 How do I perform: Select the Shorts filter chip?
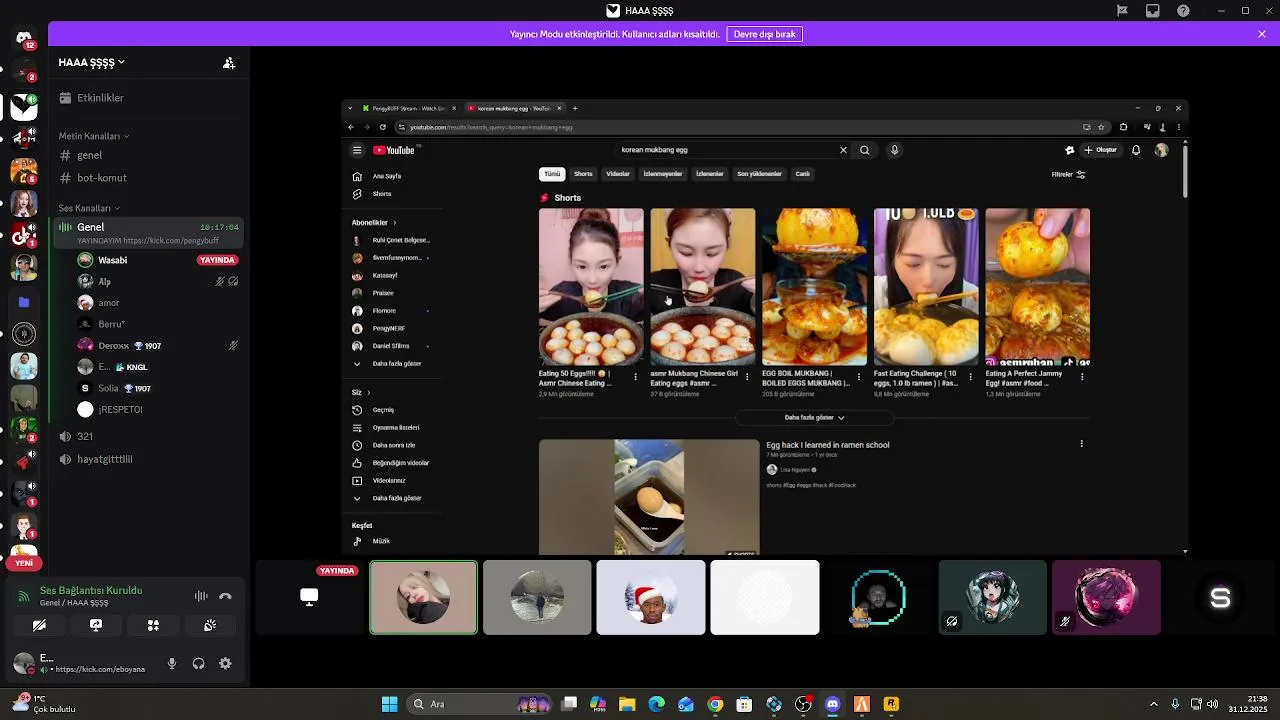click(583, 174)
